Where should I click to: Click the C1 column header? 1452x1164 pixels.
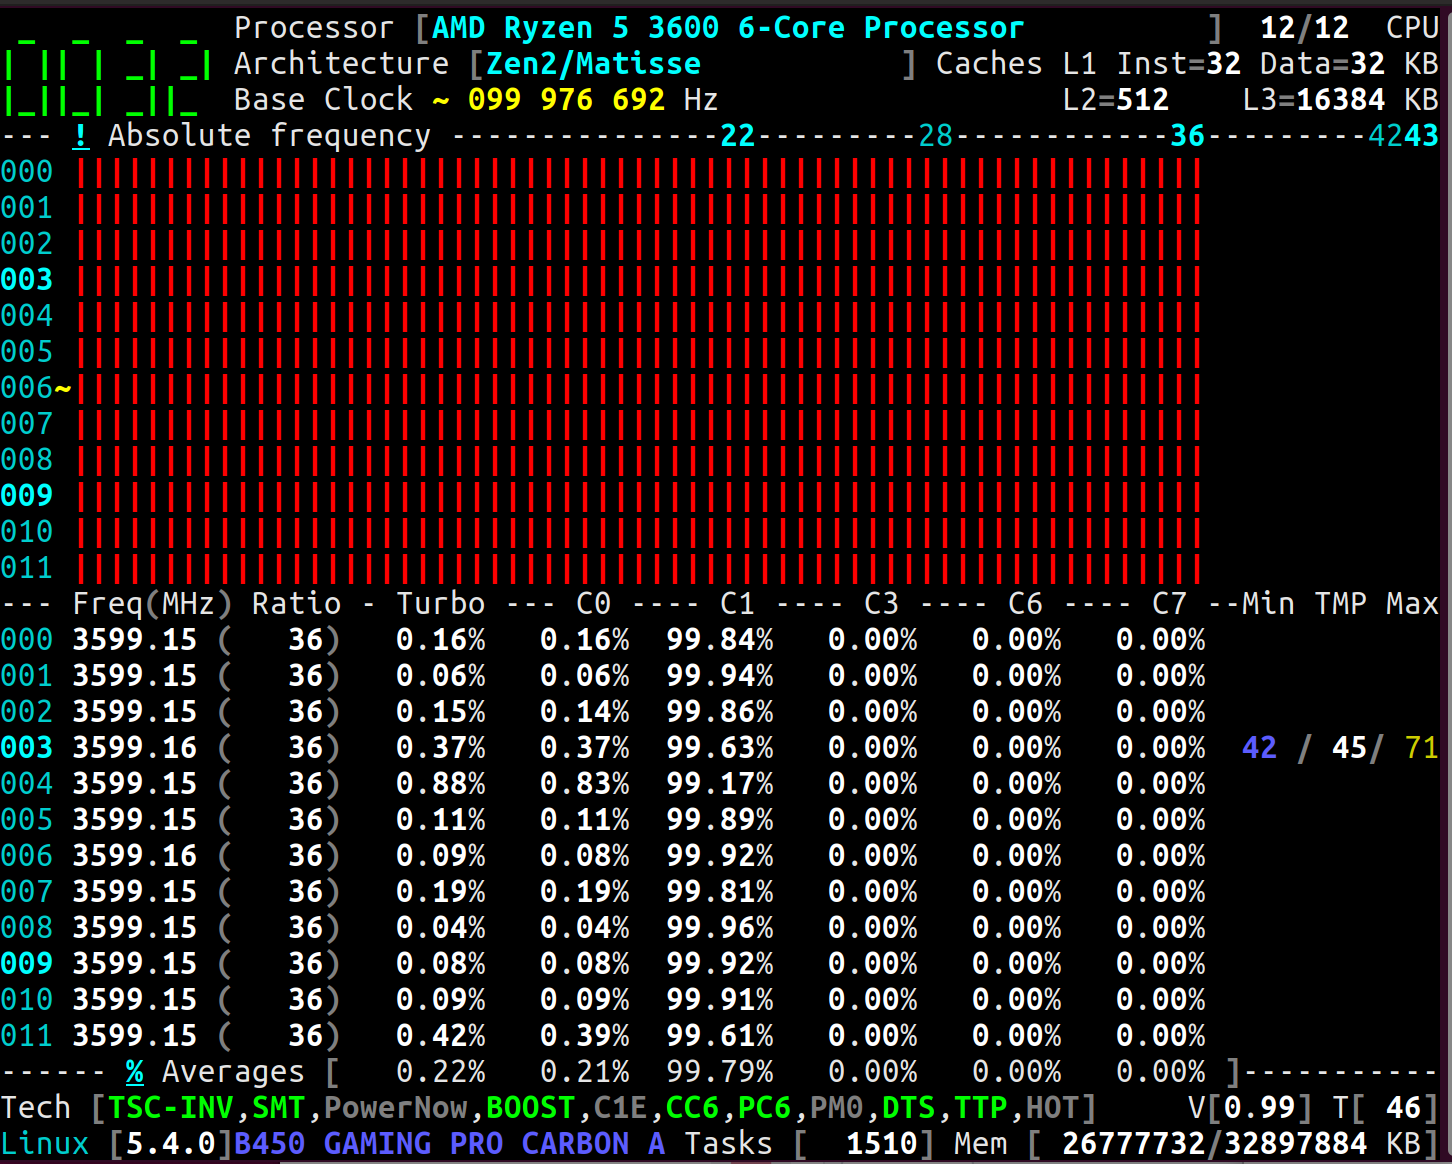pos(737,604)
